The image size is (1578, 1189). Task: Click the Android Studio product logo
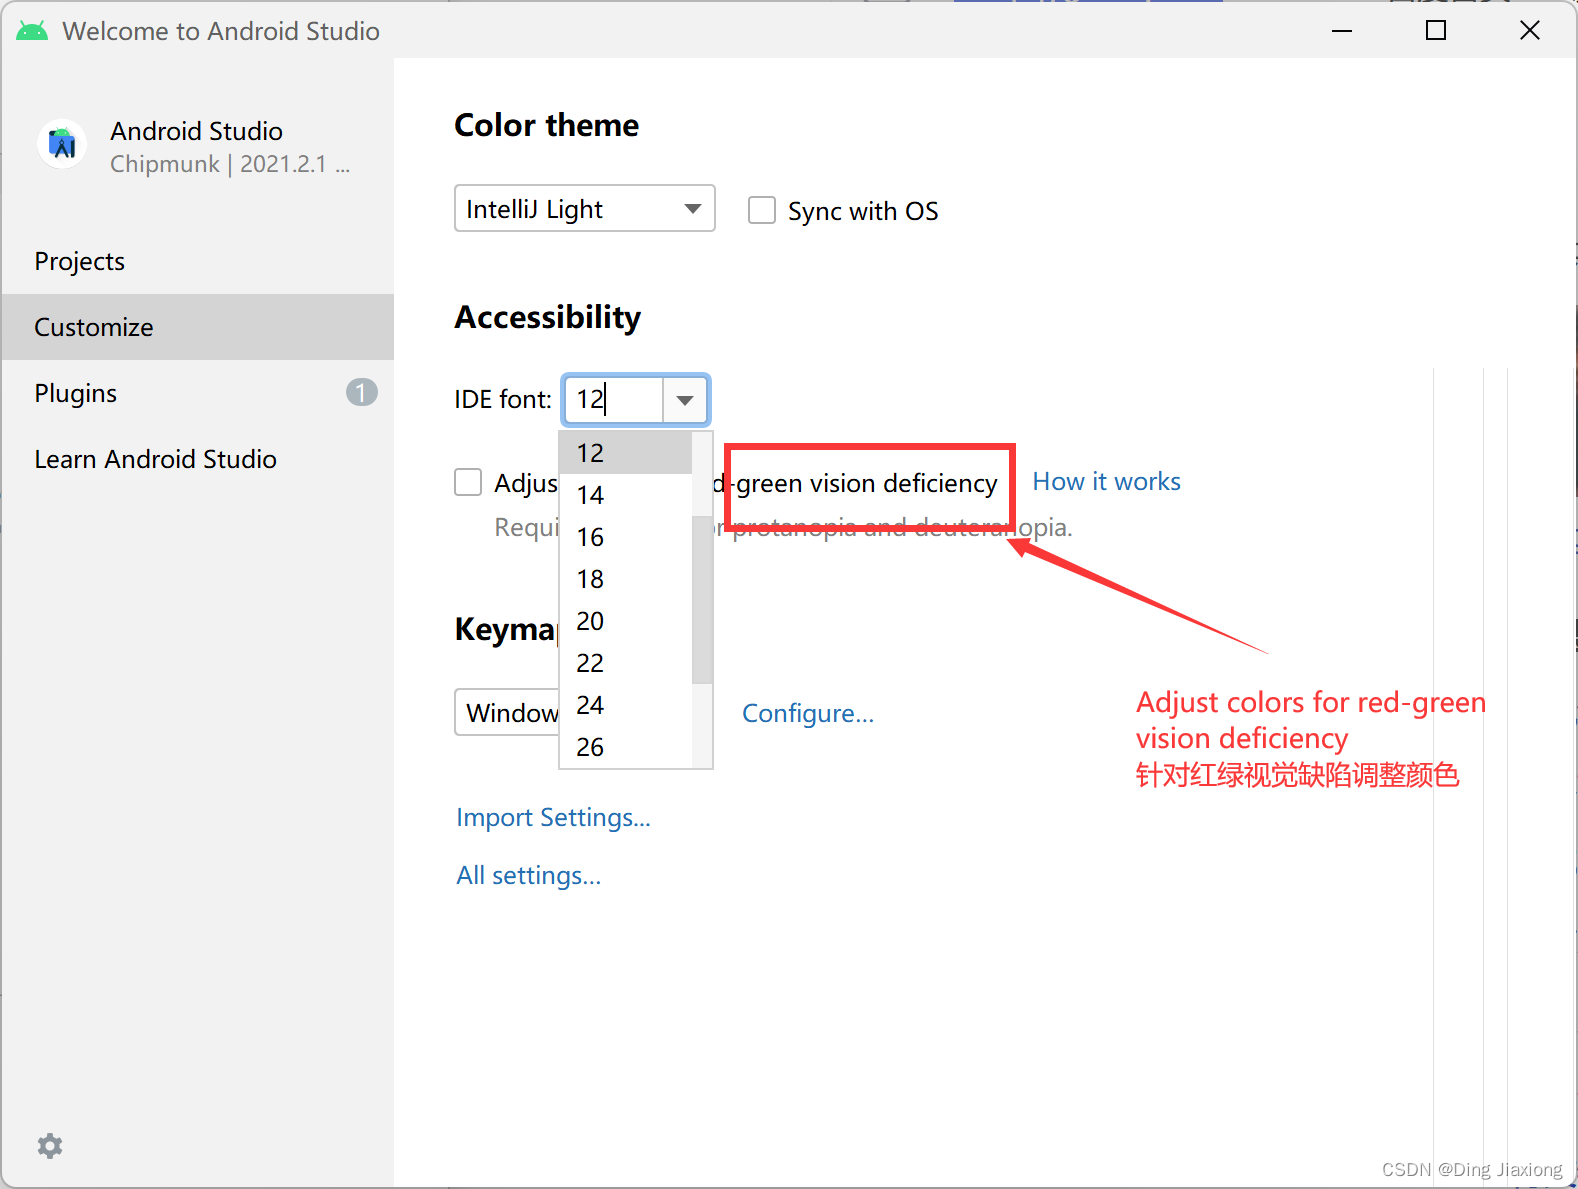tap(62, 145)
